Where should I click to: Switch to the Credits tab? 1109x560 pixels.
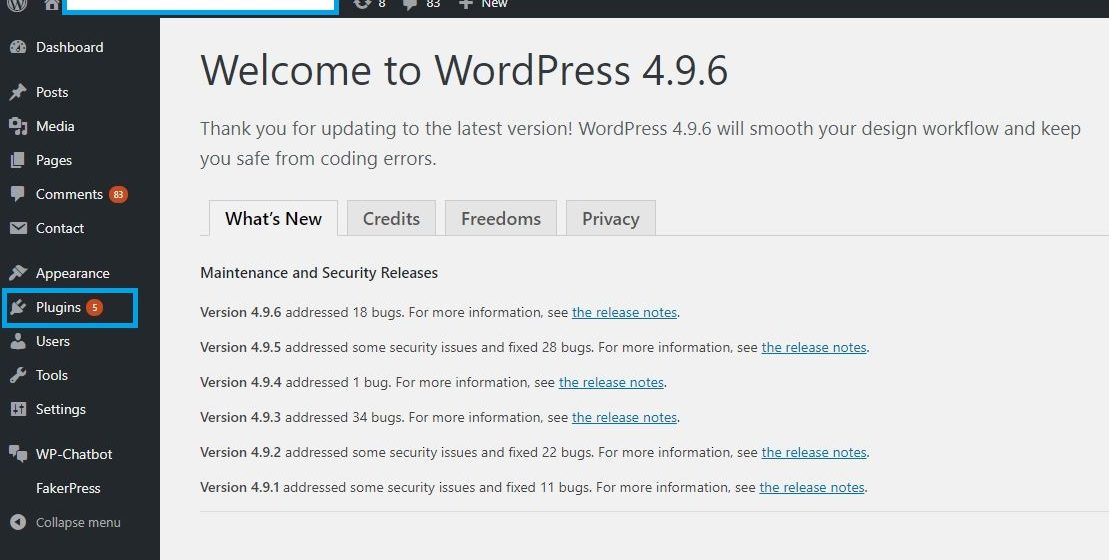391,218
